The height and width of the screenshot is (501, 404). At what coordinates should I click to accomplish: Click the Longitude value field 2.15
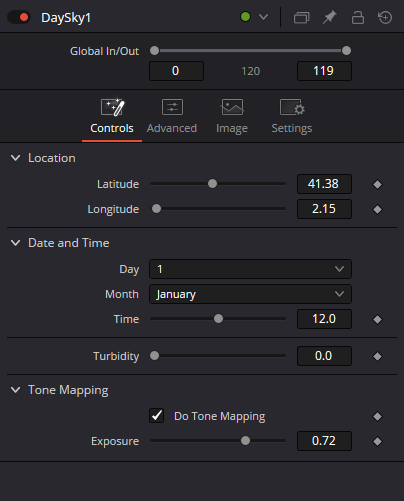pos(324,209)
